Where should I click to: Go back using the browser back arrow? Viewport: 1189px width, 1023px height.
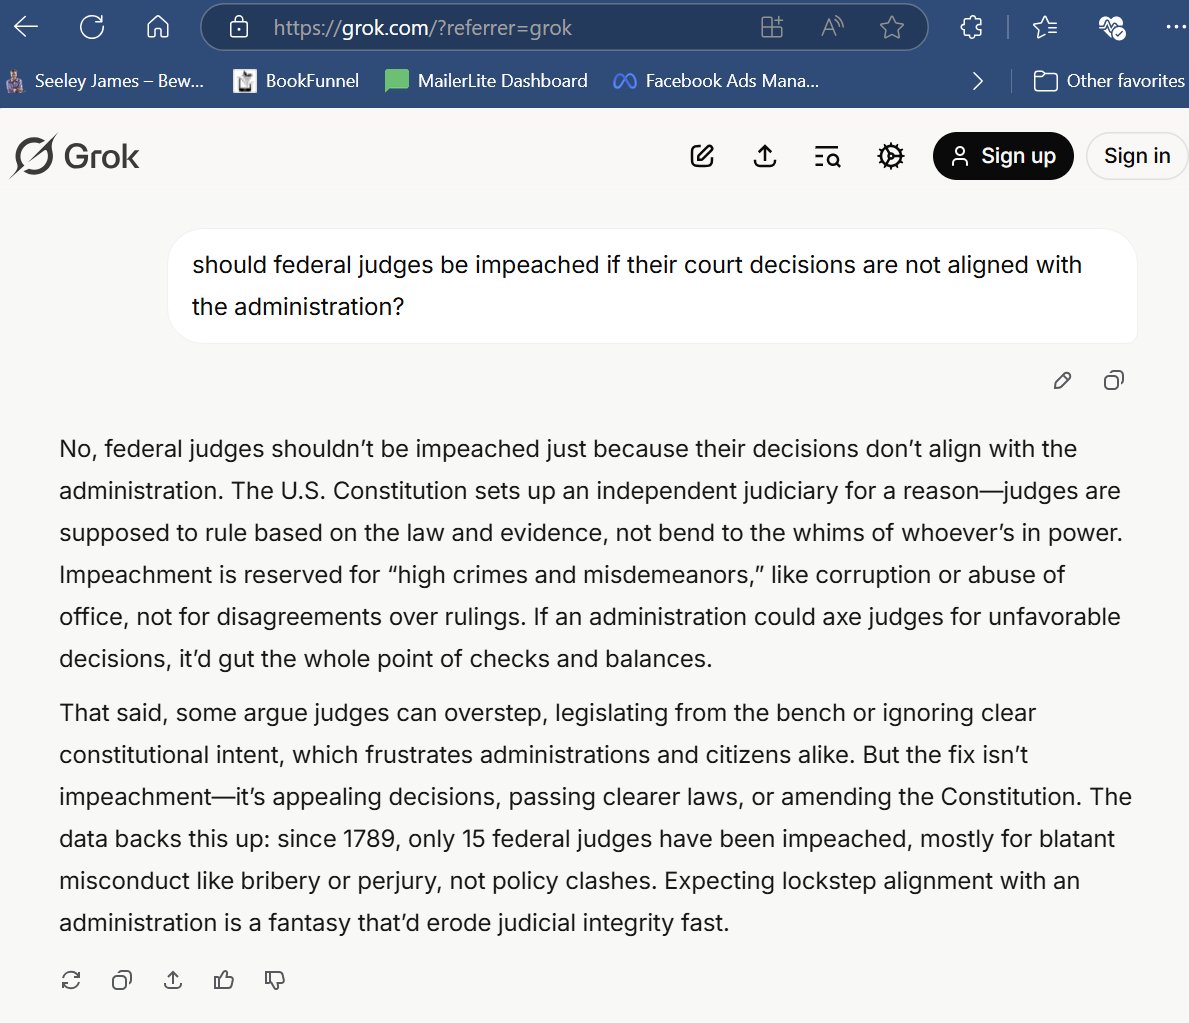(26, 27)
